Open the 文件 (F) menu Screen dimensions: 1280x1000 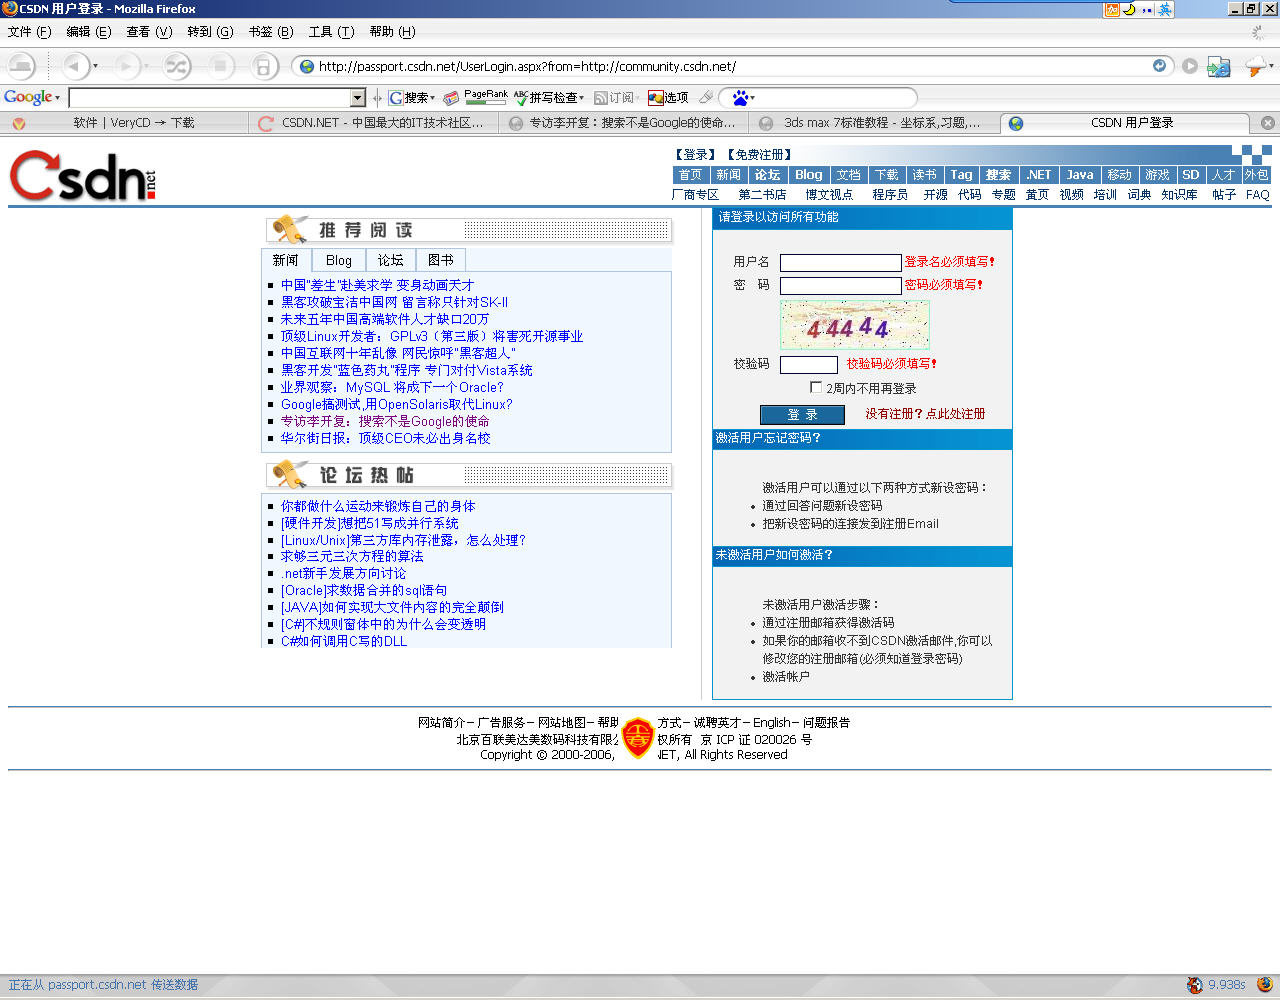[x=29, y=32]
